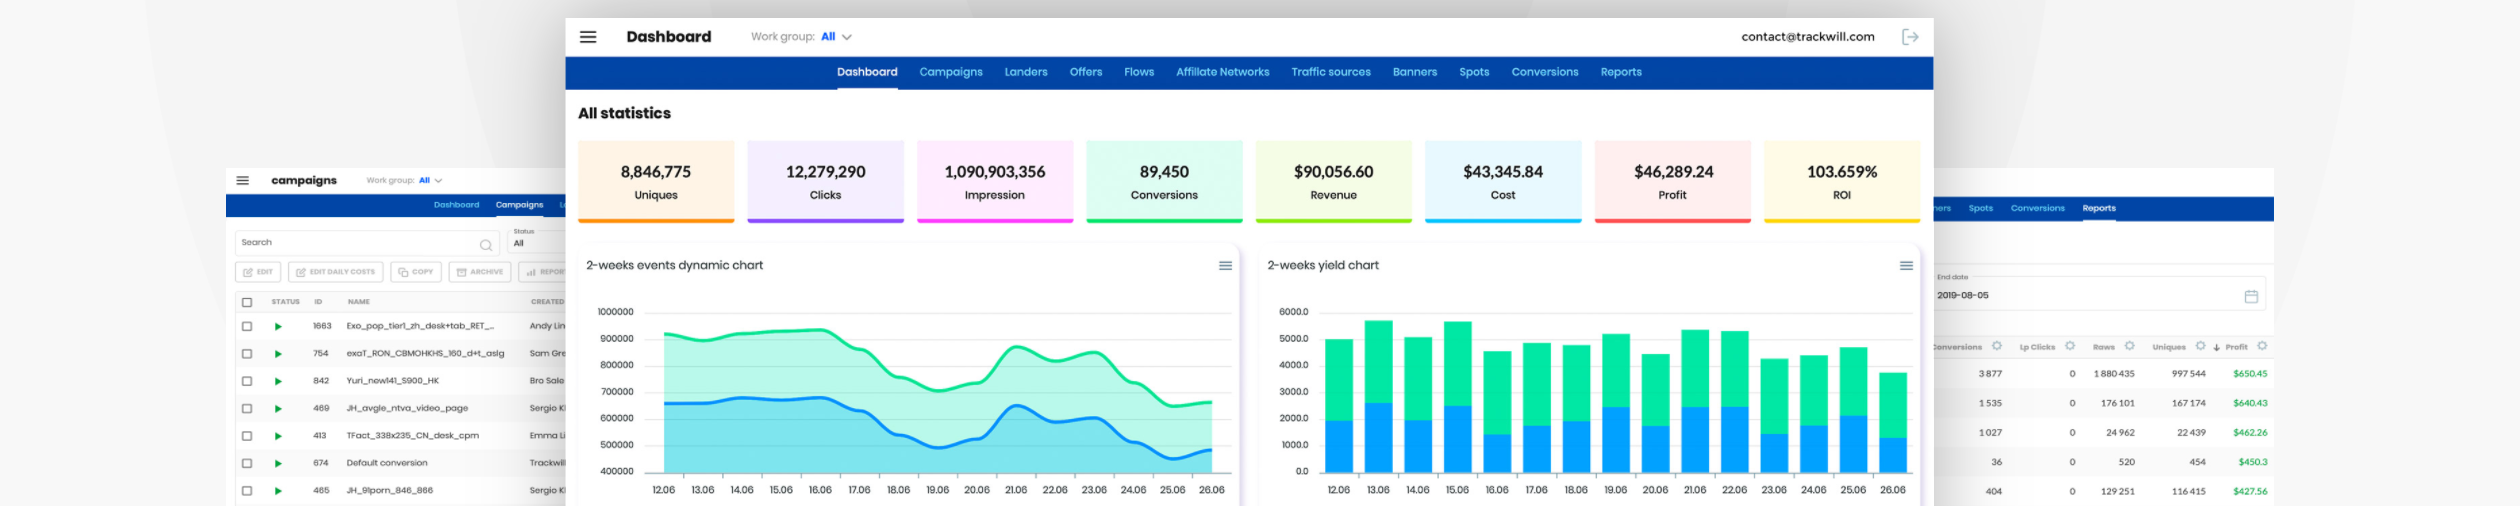This screenshot has width=2520, height=506.
Task: Open Work group dropdown in campaigns window
Action: pos(431,181)
